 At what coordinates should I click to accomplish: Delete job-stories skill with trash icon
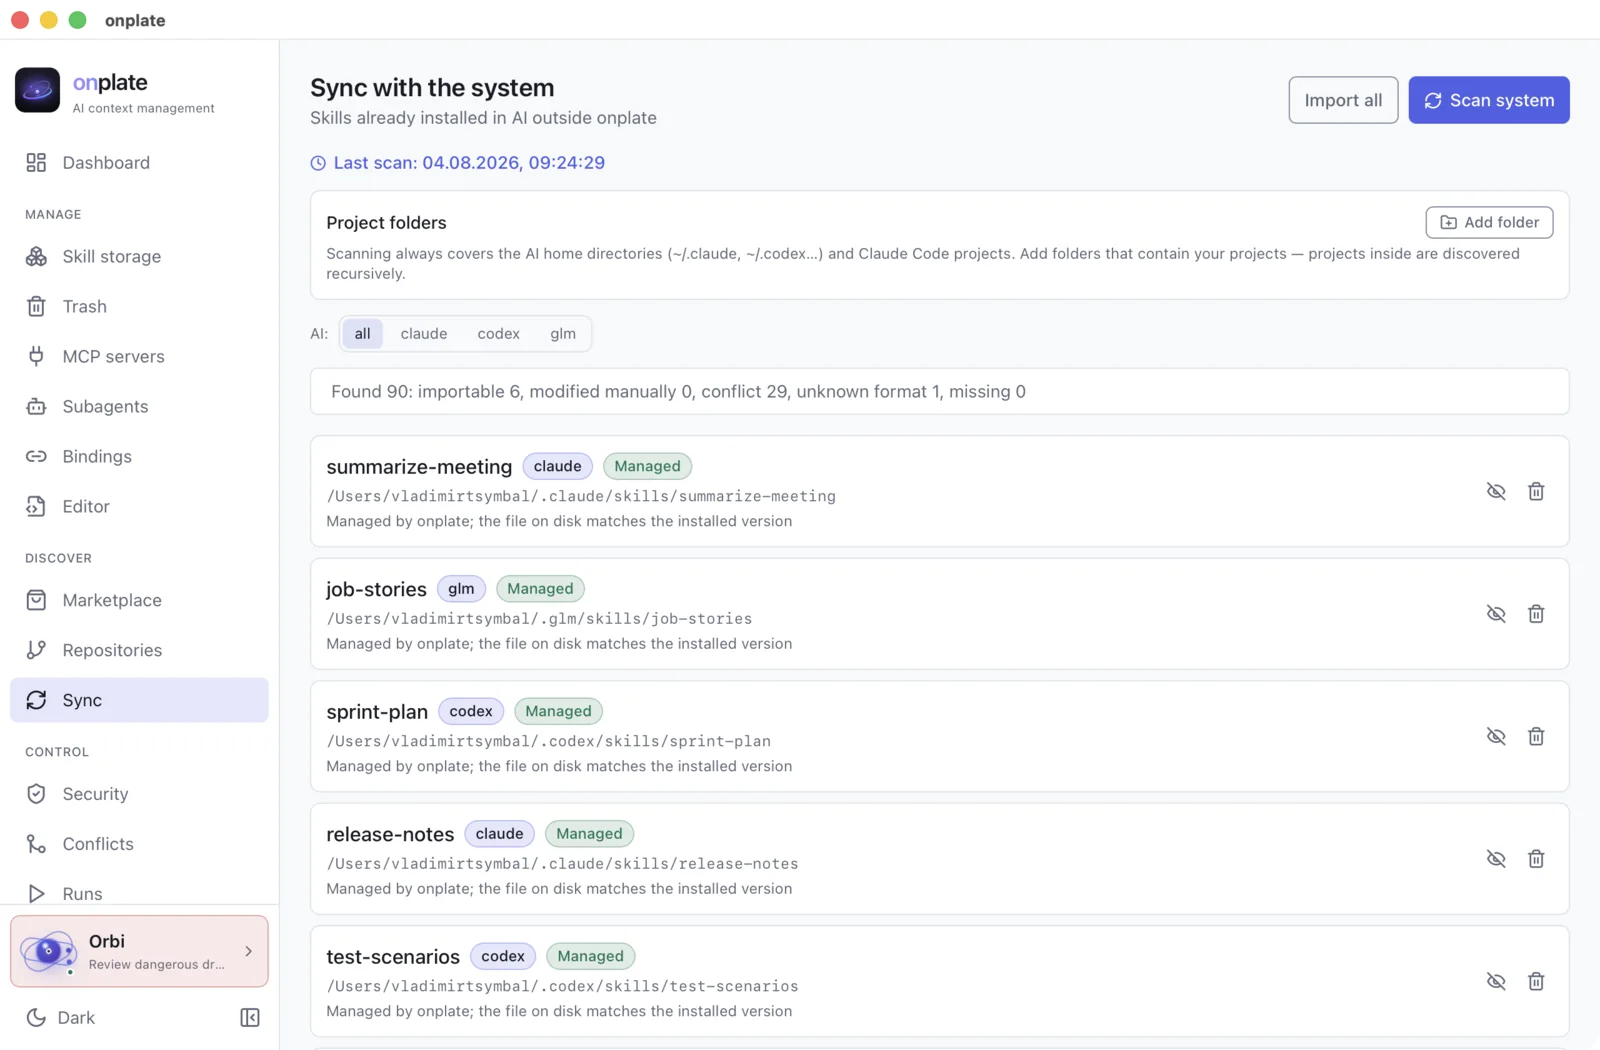1536,614
